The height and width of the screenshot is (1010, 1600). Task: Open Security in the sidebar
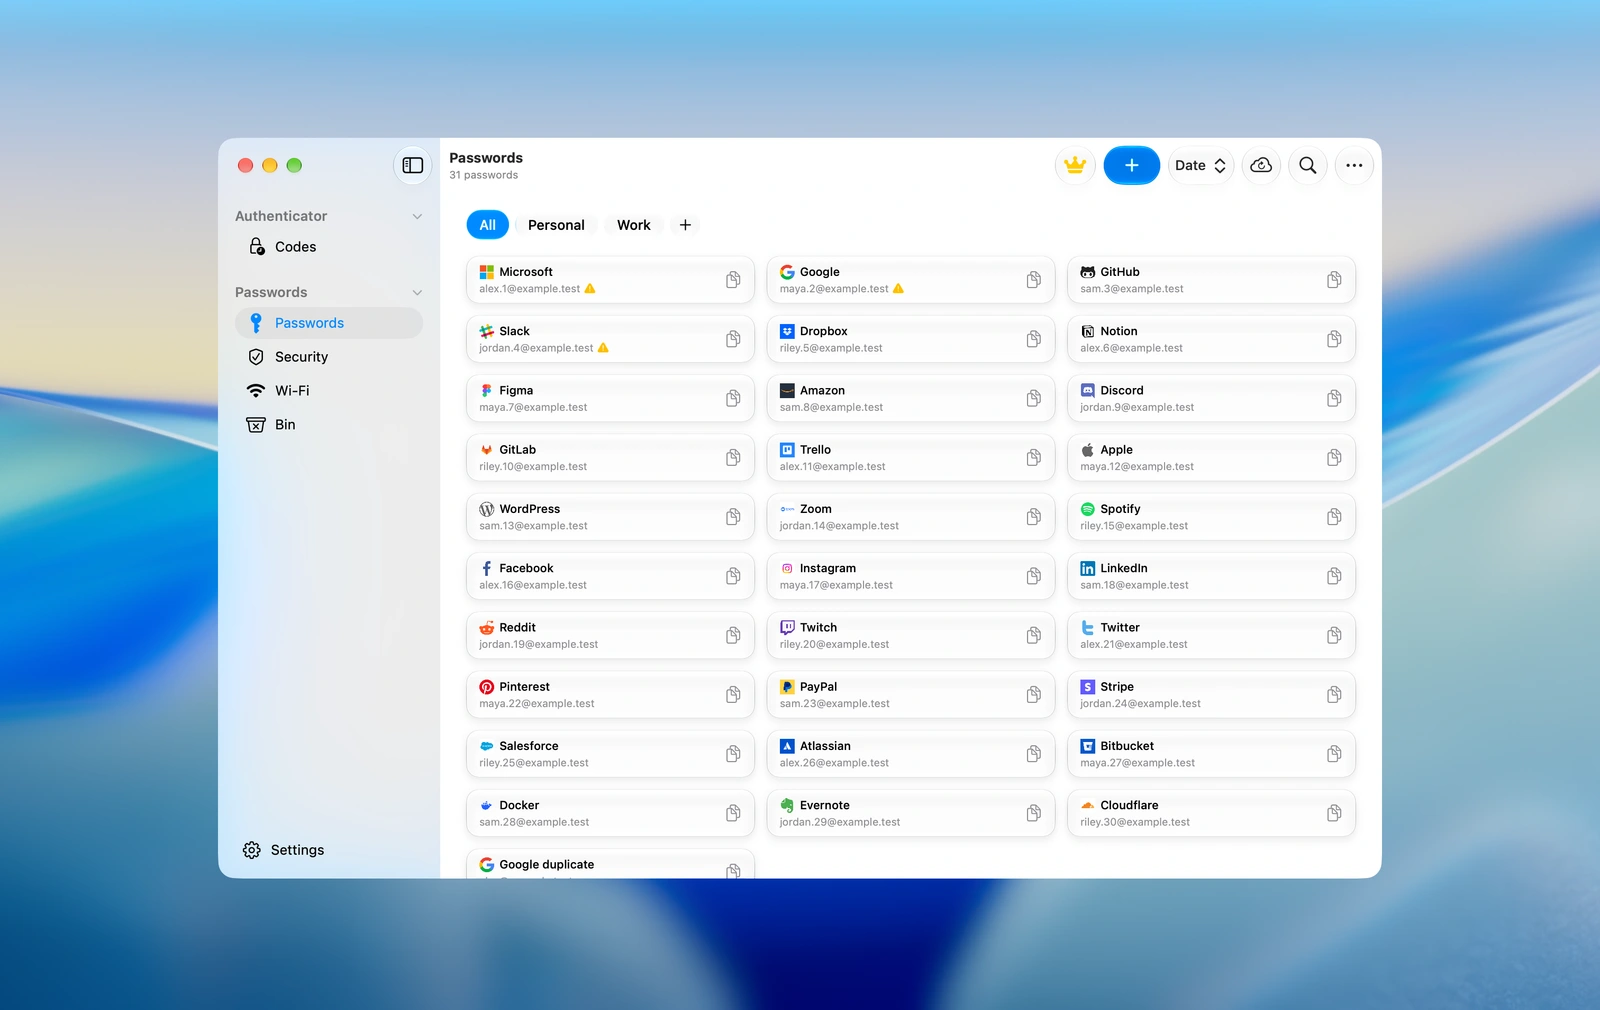329,357
